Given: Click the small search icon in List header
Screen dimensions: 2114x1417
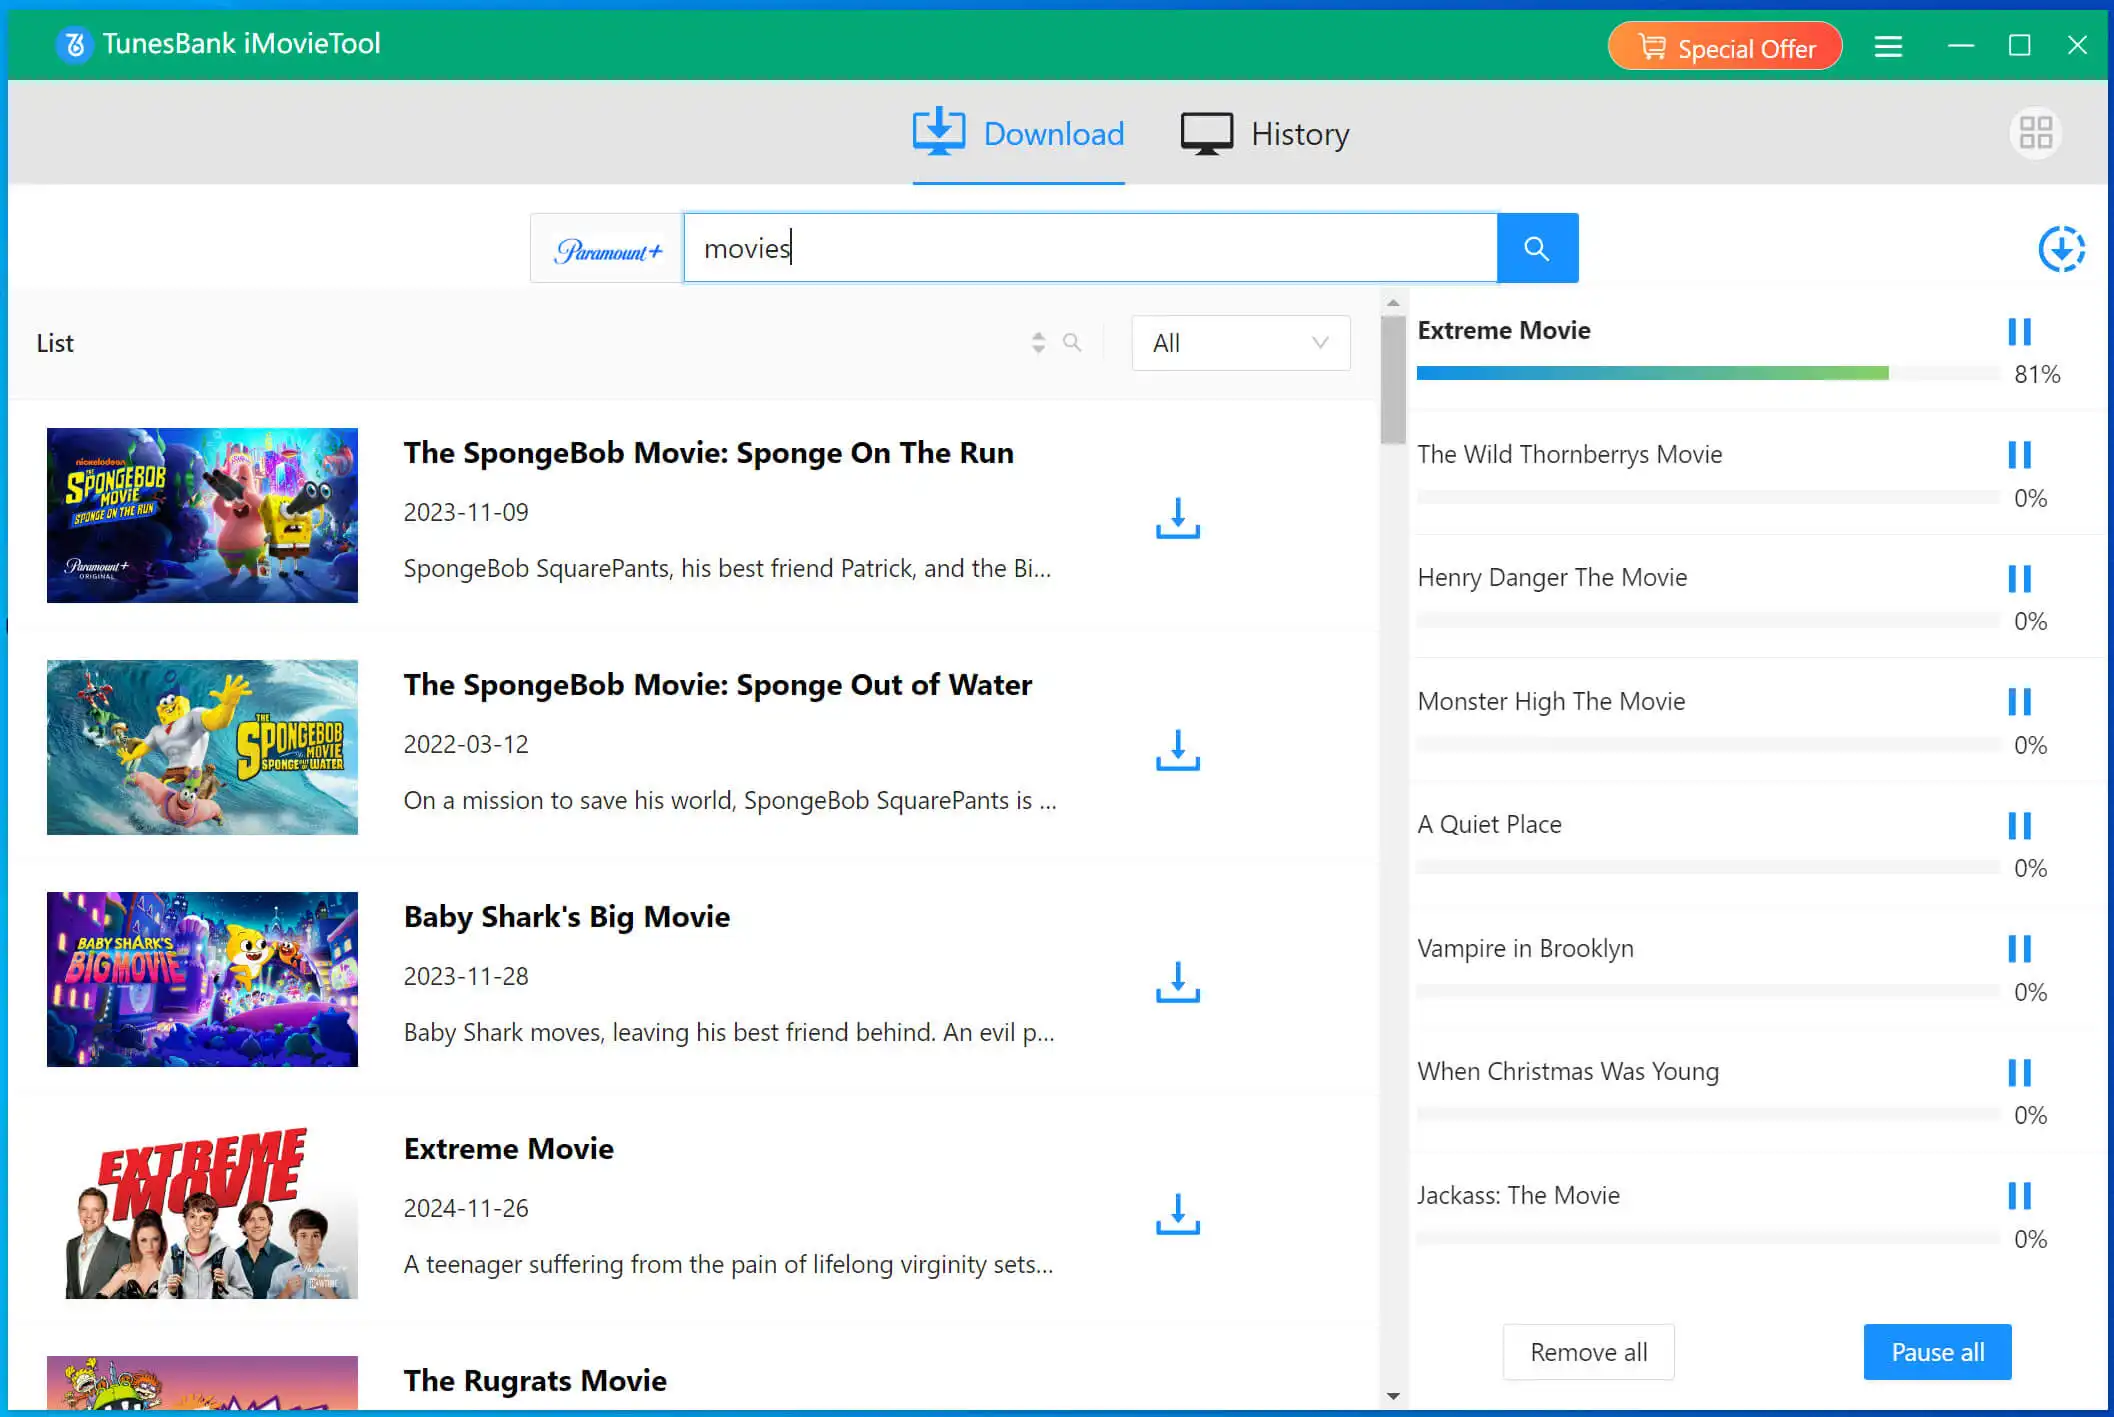Looking at the screenshot, I should coord(1072,343).
